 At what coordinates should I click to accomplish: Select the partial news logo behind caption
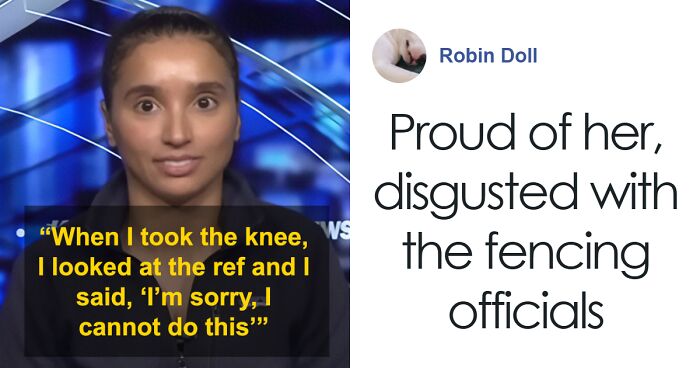click(336, 230)
